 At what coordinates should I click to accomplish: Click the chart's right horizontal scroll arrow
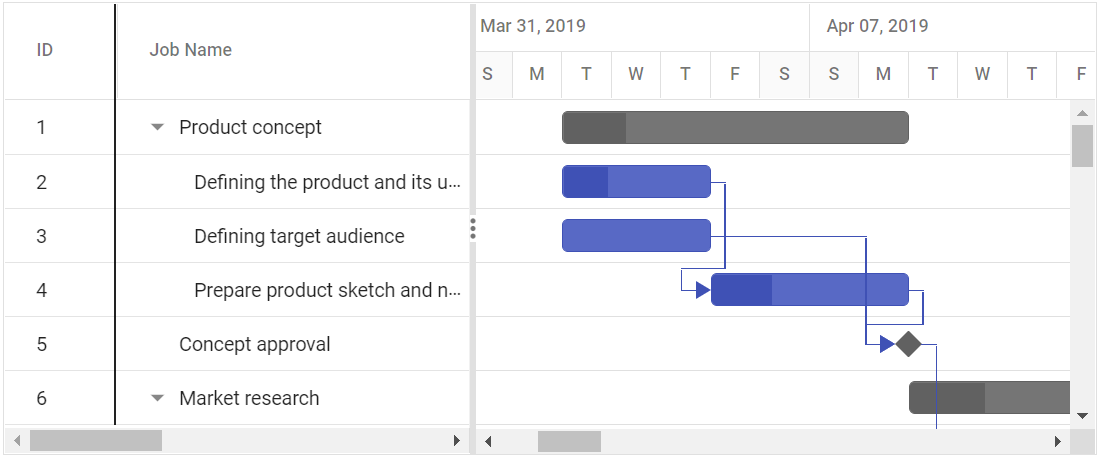1057,441
